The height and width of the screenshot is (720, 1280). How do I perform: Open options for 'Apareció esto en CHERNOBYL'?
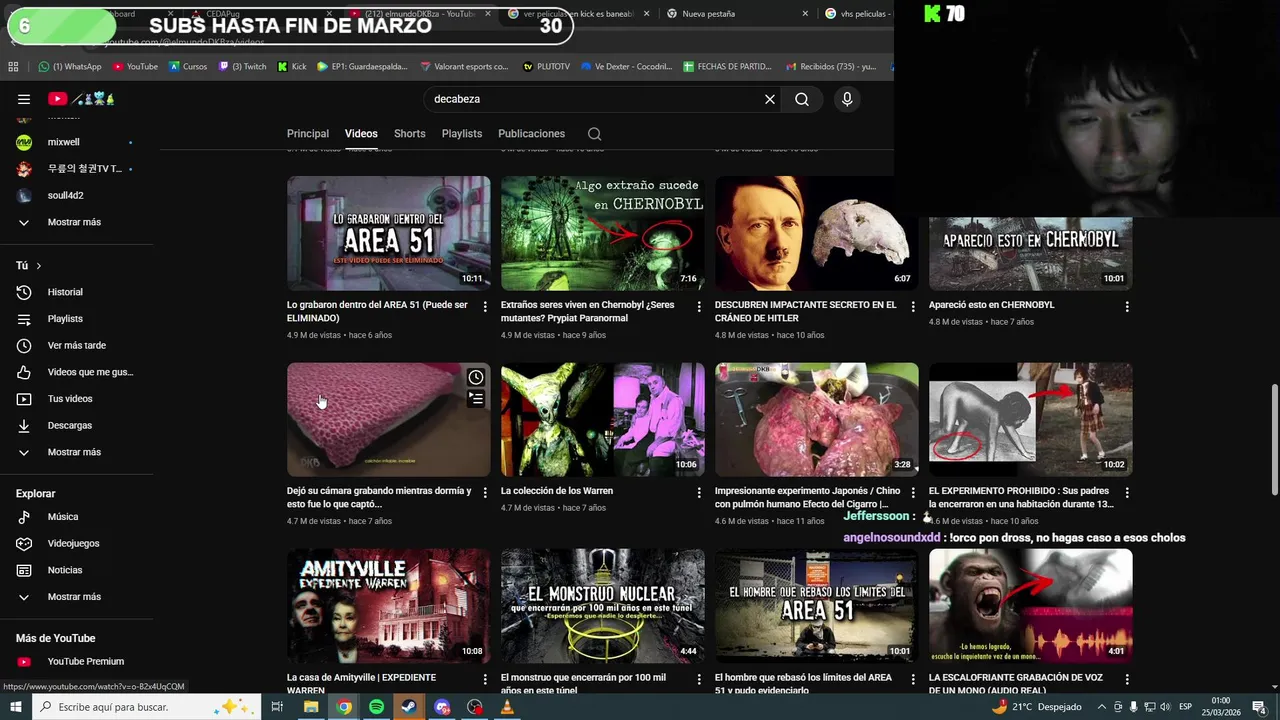[x=1127, y=307]
